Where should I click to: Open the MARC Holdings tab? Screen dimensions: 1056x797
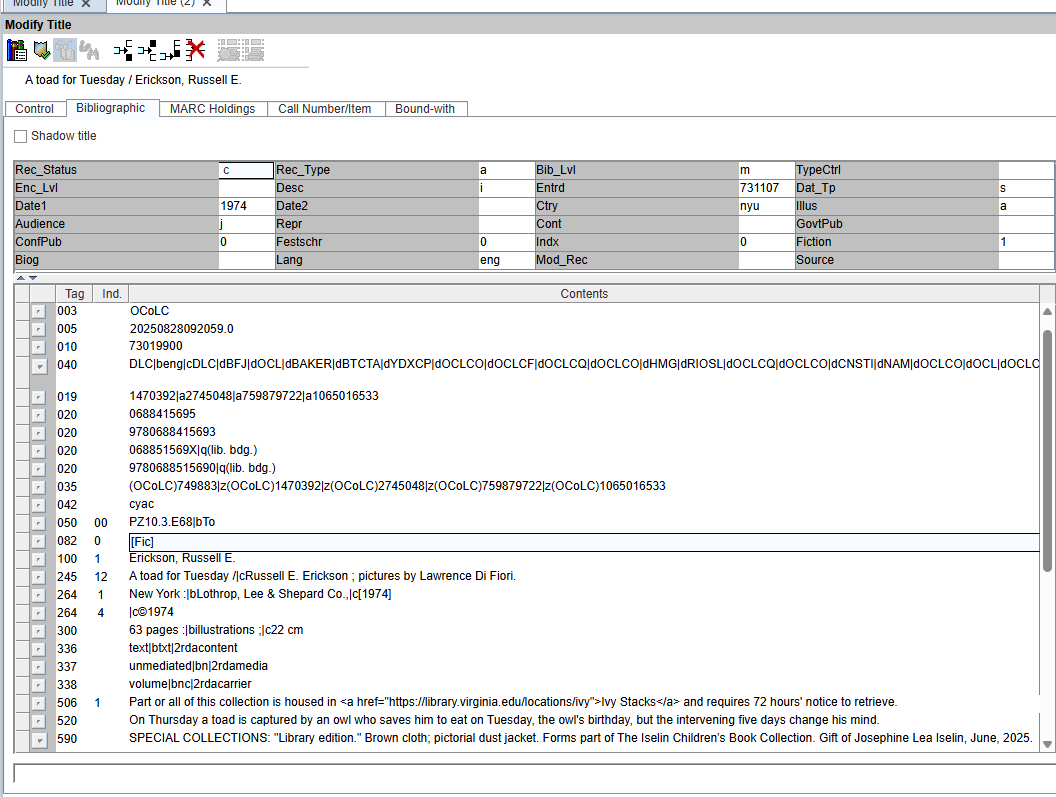[x=213, y=108]
